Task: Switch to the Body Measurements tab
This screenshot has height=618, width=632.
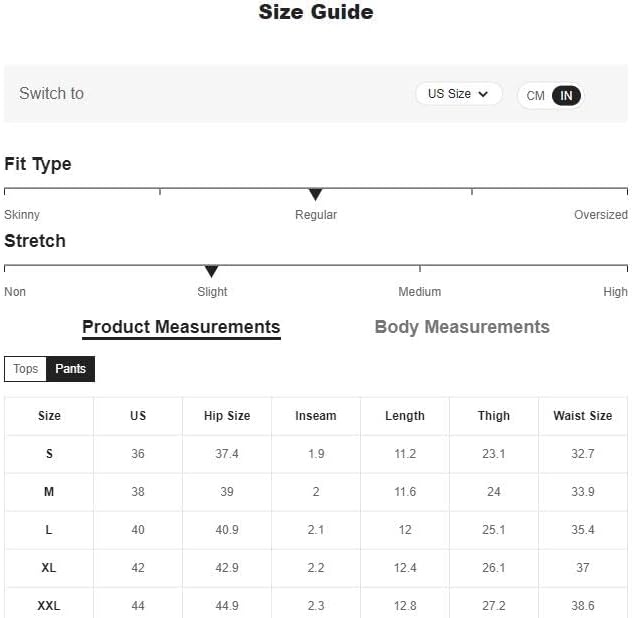Action: pos(462,327)
